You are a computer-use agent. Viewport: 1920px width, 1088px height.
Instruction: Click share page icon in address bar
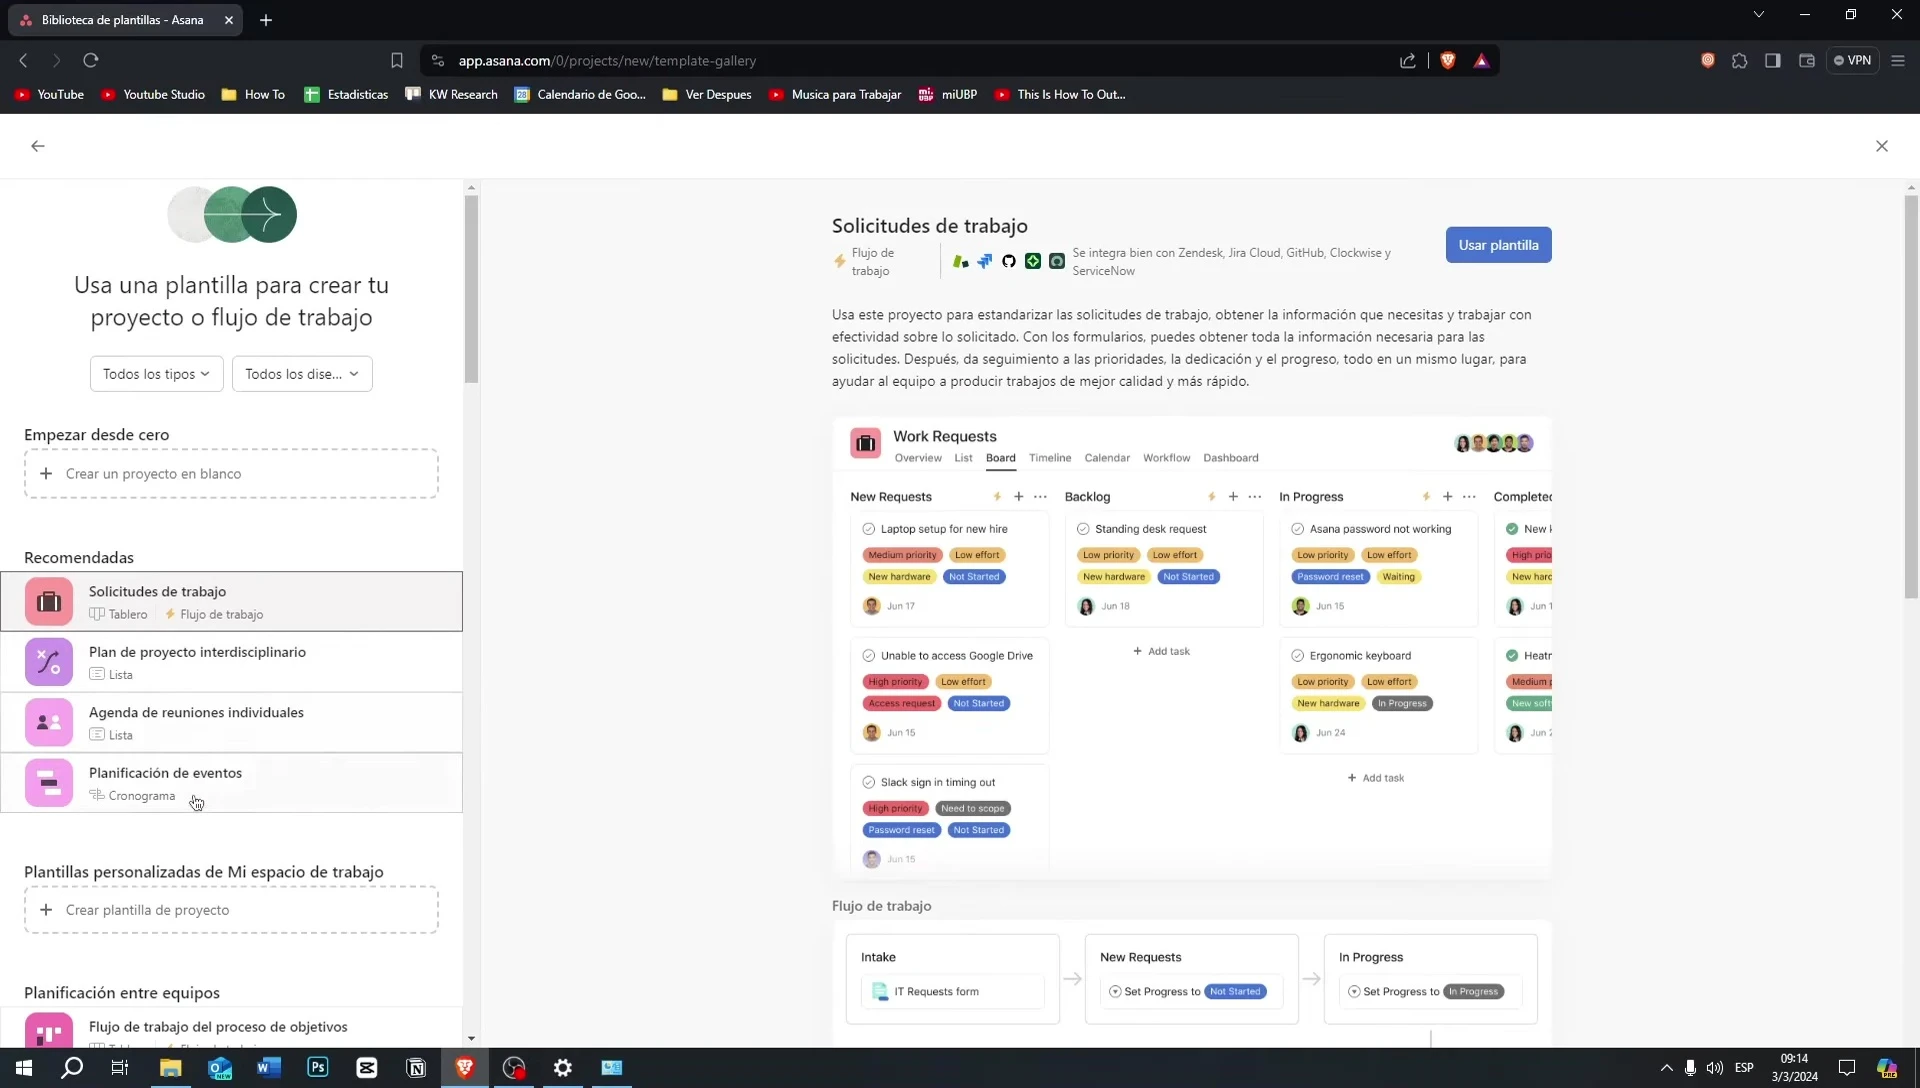(1408, 61)
